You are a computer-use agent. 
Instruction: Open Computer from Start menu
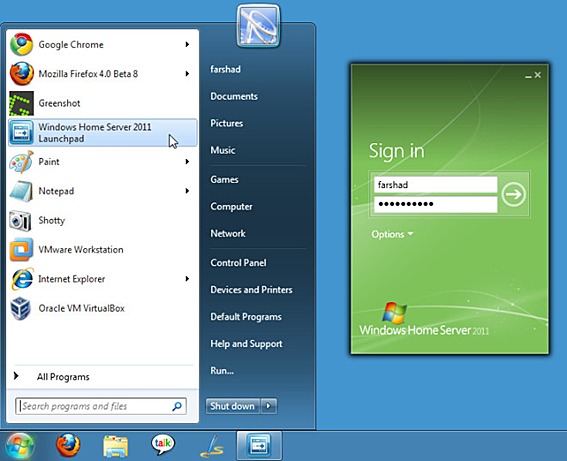pyautogui.click(x=231, y=206)
